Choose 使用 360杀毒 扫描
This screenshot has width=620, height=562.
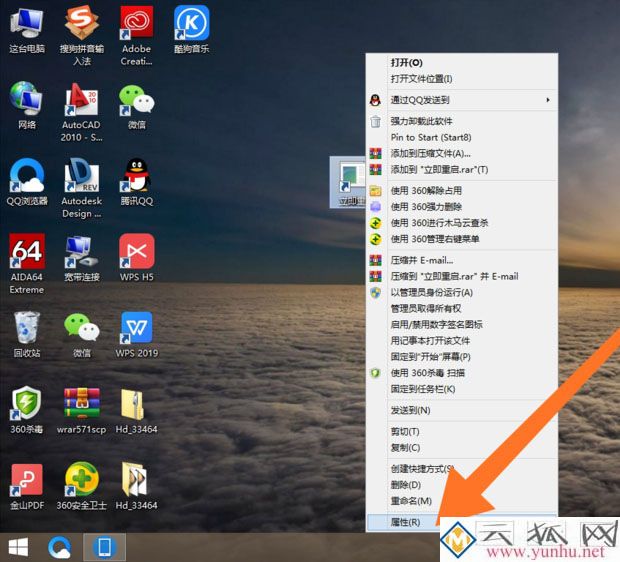click(x=462, y=373)
